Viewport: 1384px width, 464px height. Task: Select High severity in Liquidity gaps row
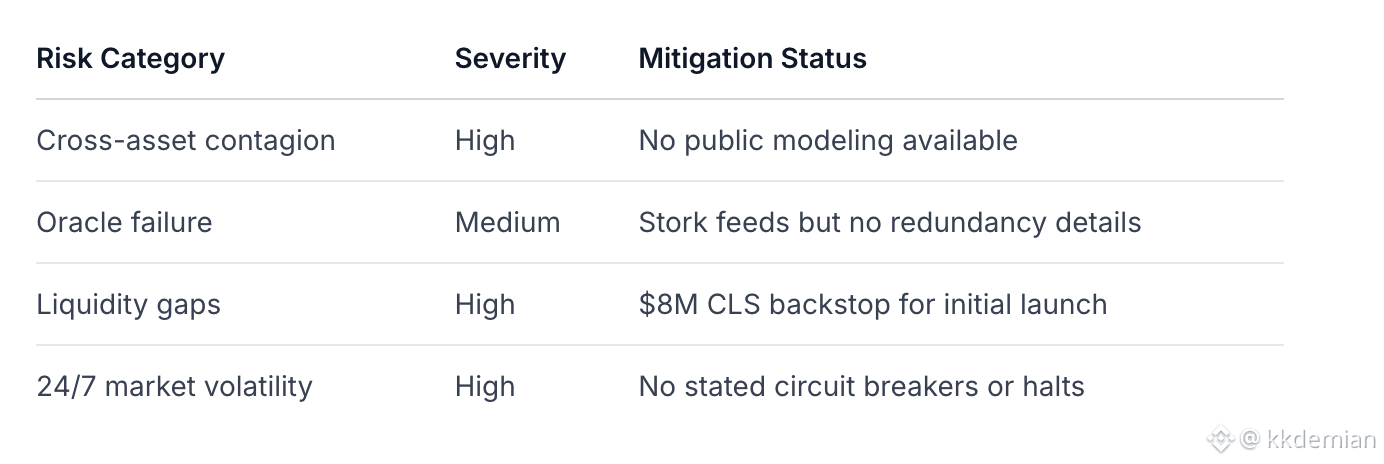pos(485,304)
